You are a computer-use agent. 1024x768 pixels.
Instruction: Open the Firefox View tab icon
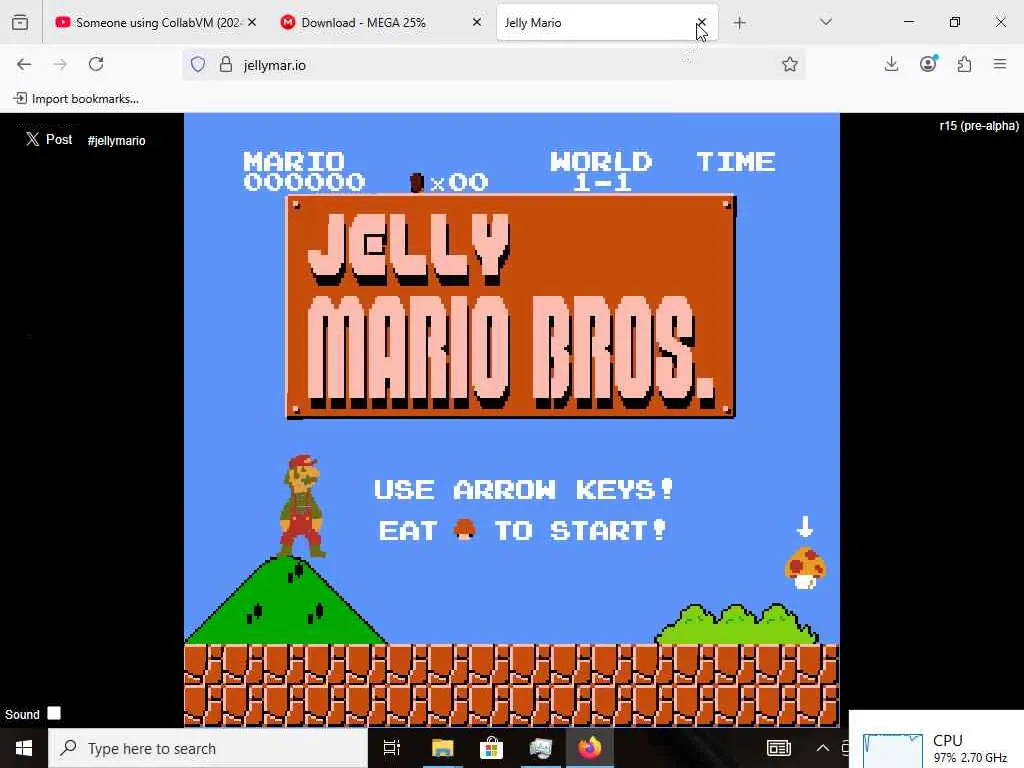pyautogui.click(x=20, y=22)
